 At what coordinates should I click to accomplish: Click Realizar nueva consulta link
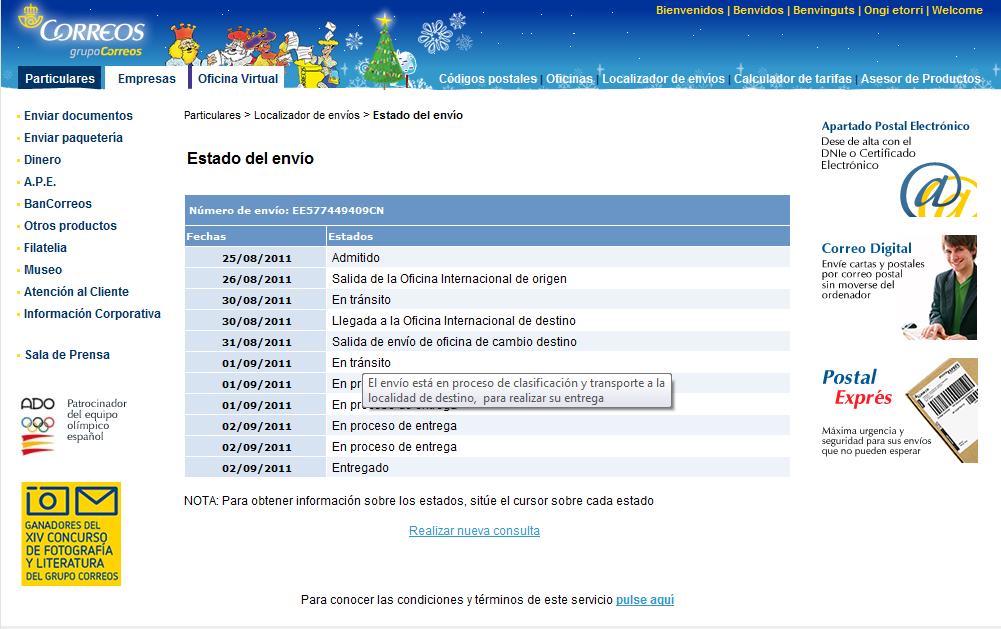(x=474, y=531)
